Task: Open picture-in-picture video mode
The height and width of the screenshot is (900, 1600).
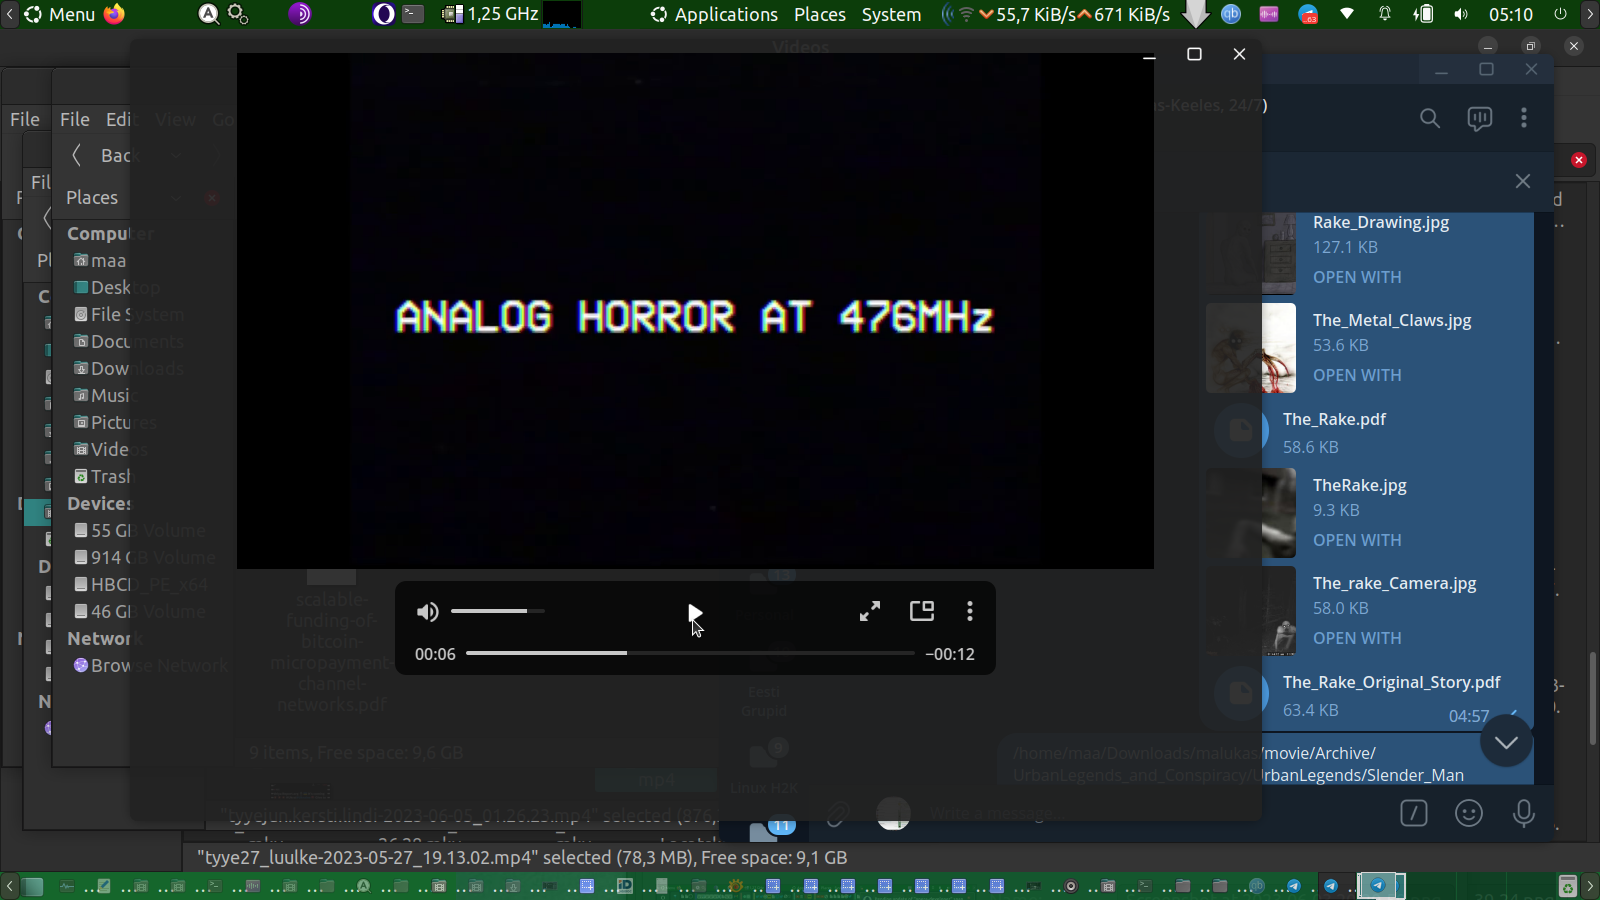Action: (x=922, y=611)
